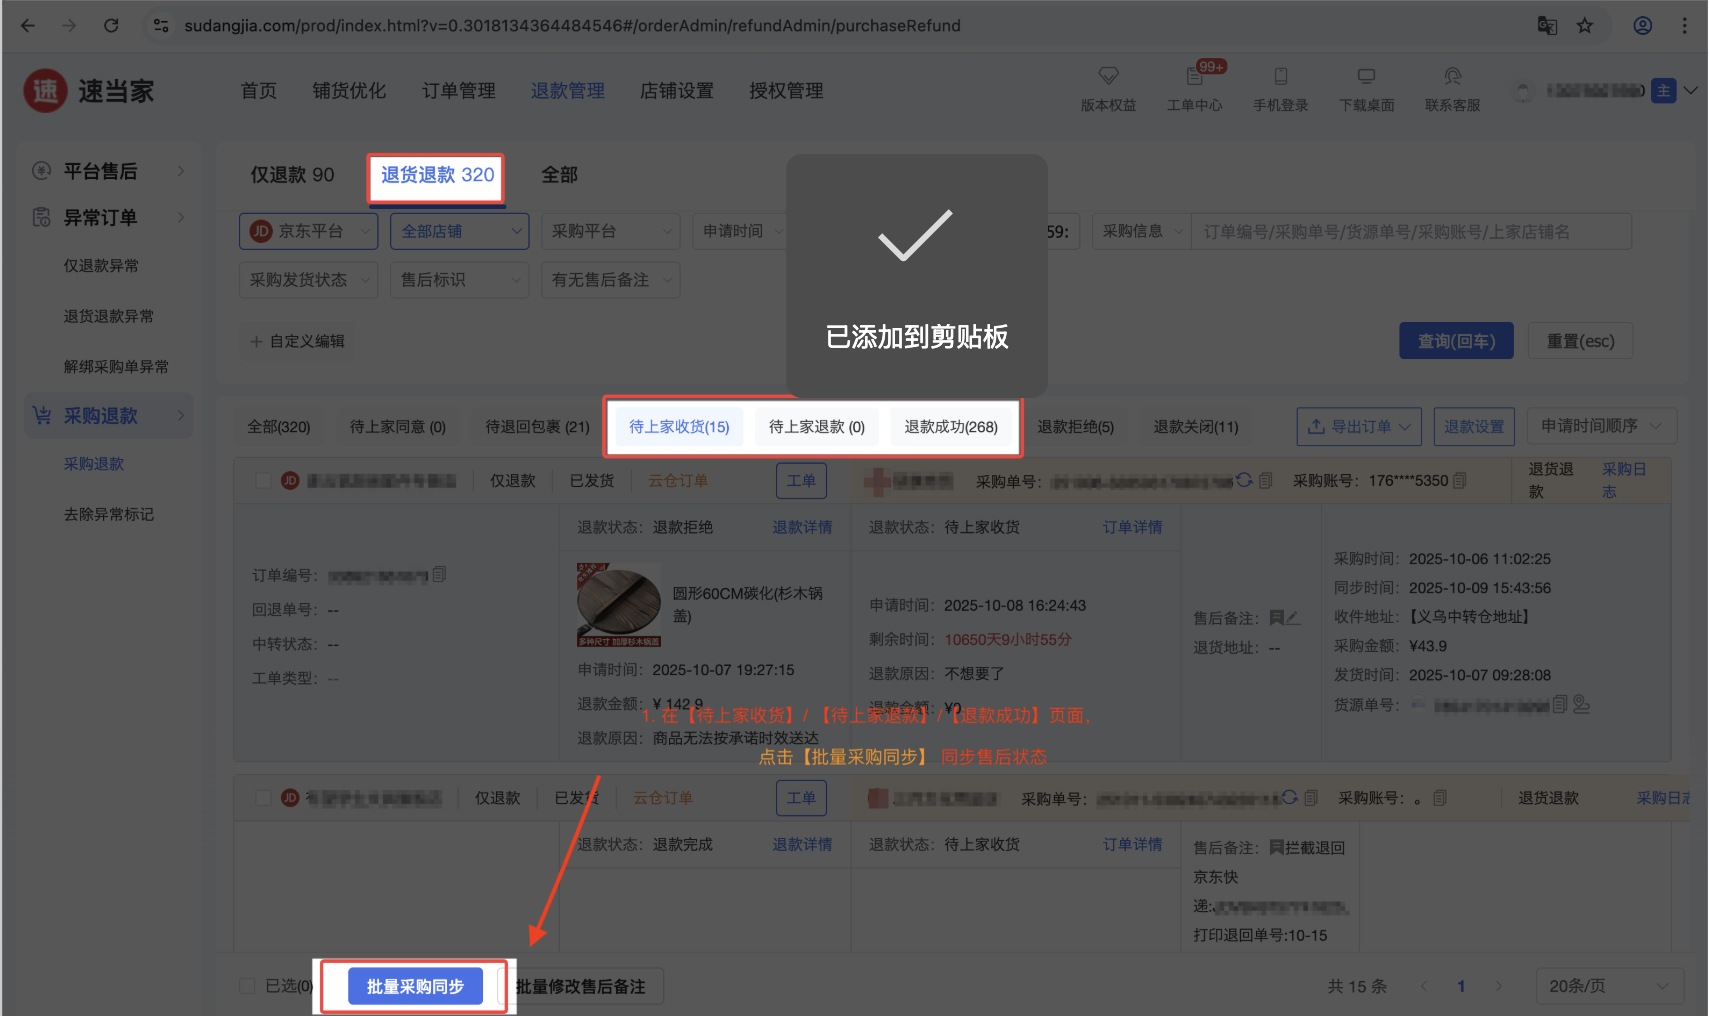The image size is (1710, 1016).
Task: Tick the second order row checkbox
Action: pyautogui.click(x=263, y=798)
